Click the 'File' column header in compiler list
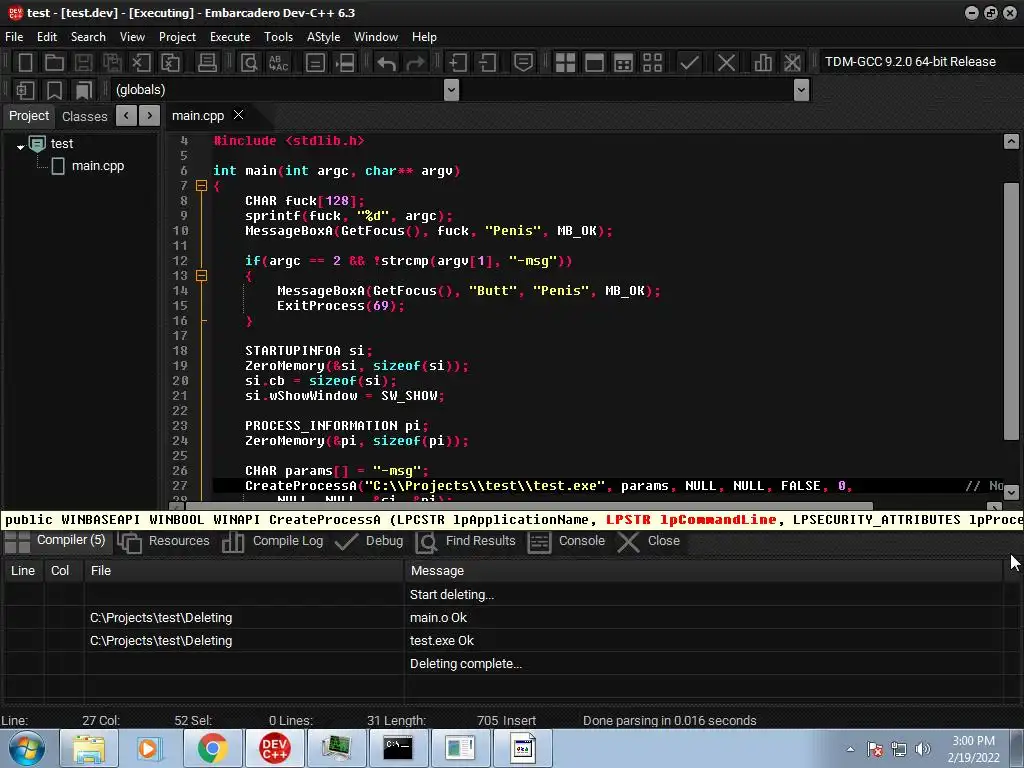 (244, 571)
